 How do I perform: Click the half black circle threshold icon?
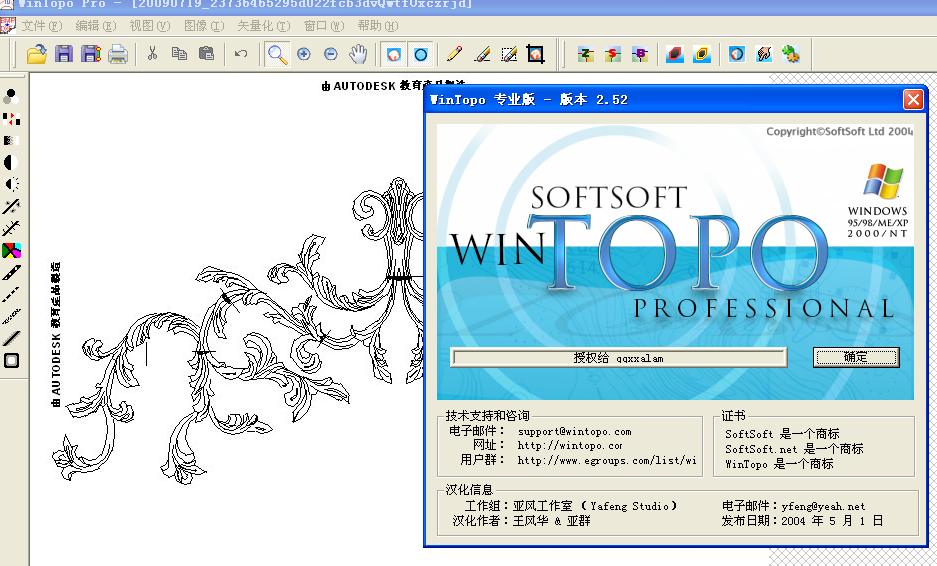point(11,163)
